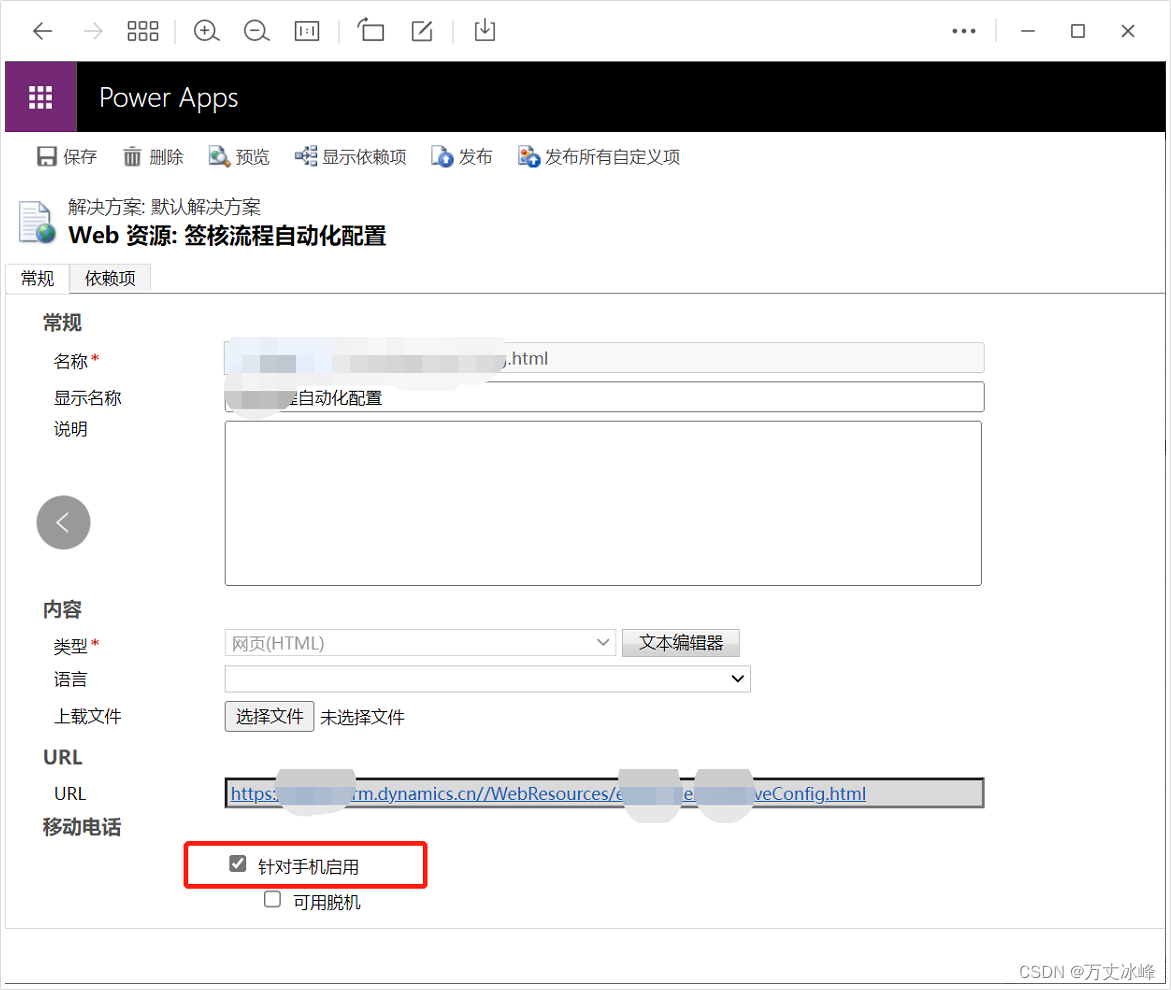Screen dimensions: 1171x990
Task: Open the 文本编辑器 button
Action: [681, 643]
